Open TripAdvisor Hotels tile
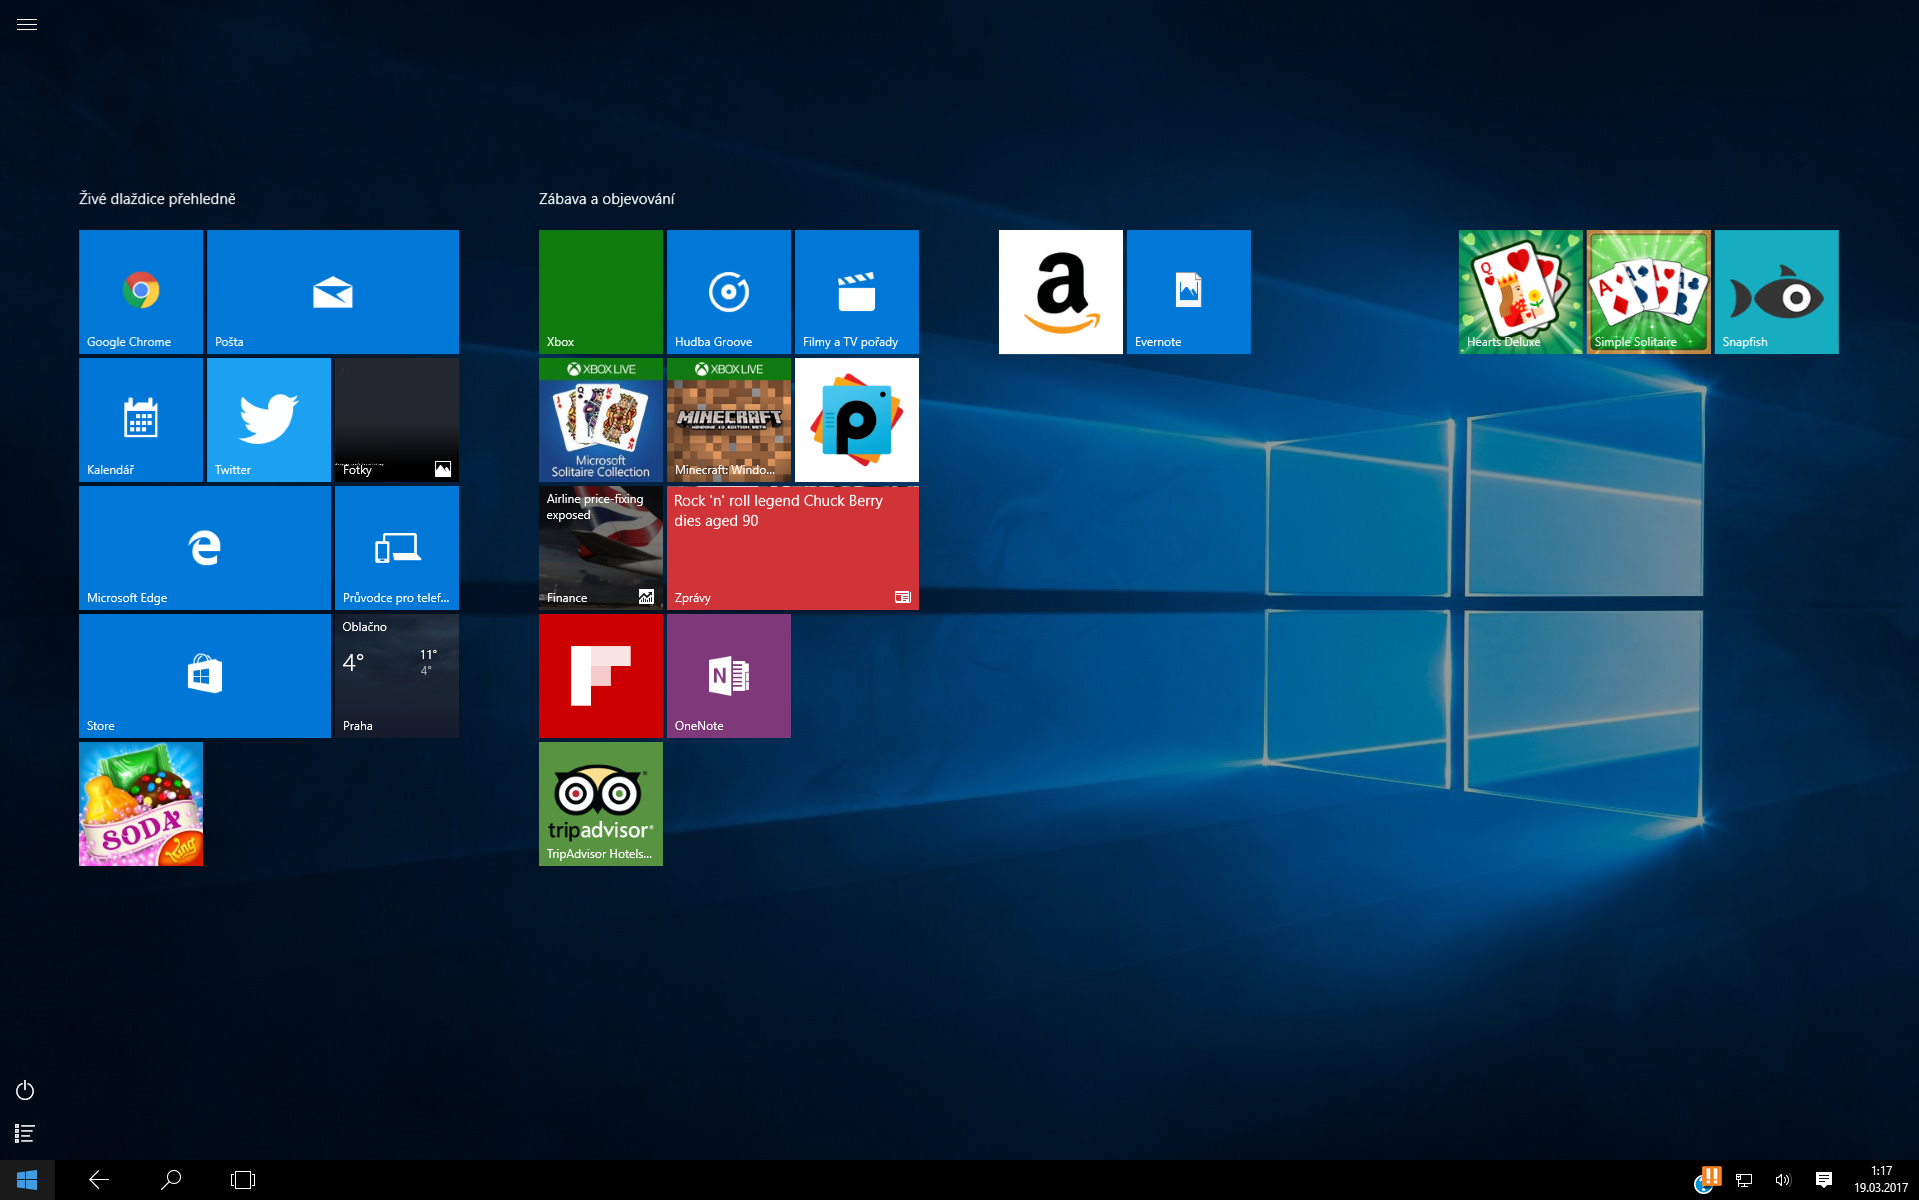Screen dimensions: 1919x1200 601,804
